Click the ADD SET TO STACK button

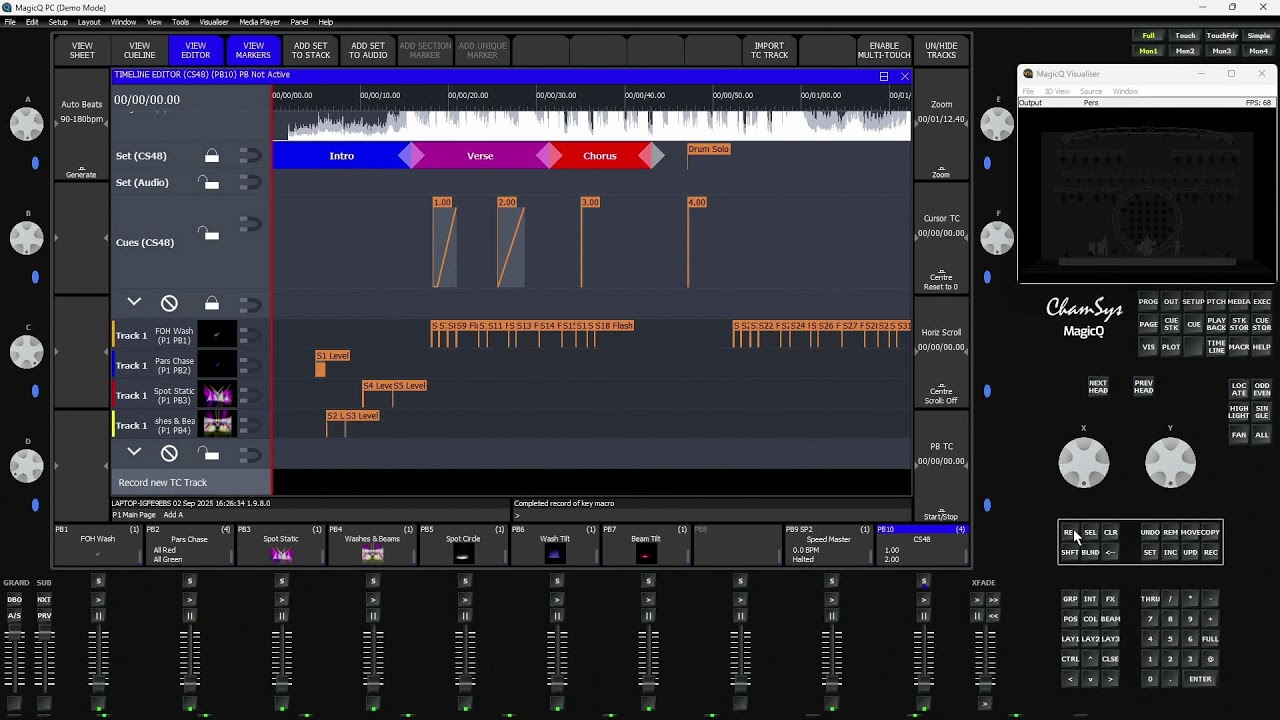(311, 50)
